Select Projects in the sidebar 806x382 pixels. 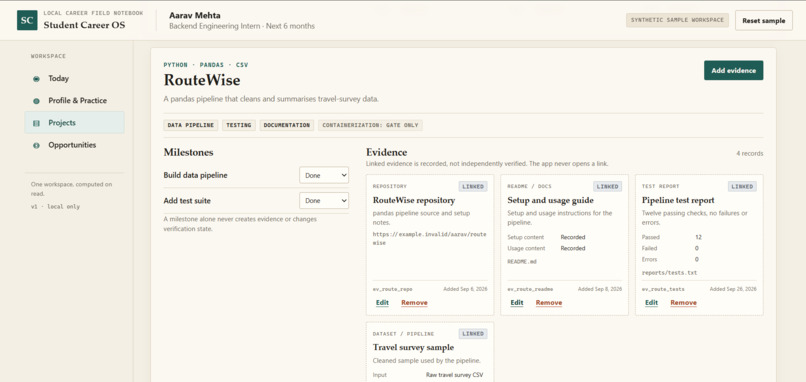pyautogui.click(x=74, y=123)
